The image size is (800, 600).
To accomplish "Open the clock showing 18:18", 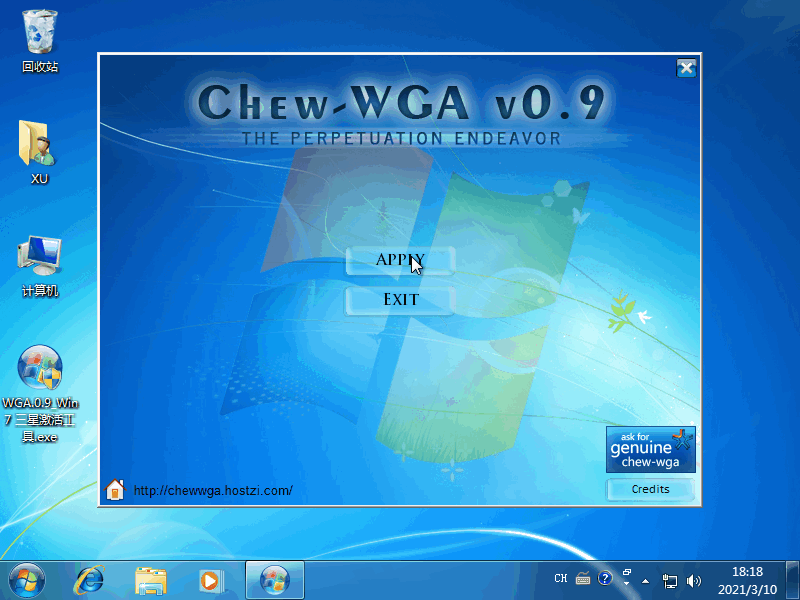I will click(x=747, y=579).
